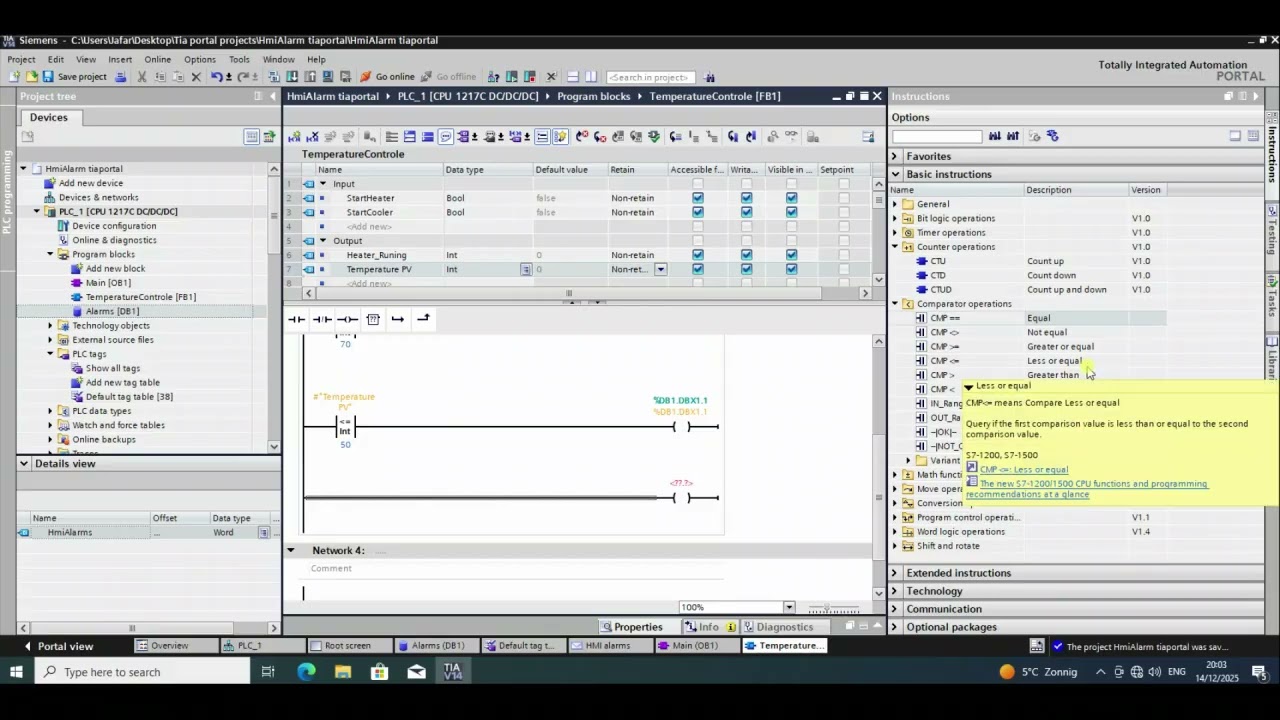The width and height of the screenshot is (1280, 720).
Task: Select the CMP == Equal instruction
Action: pos(945,318)
